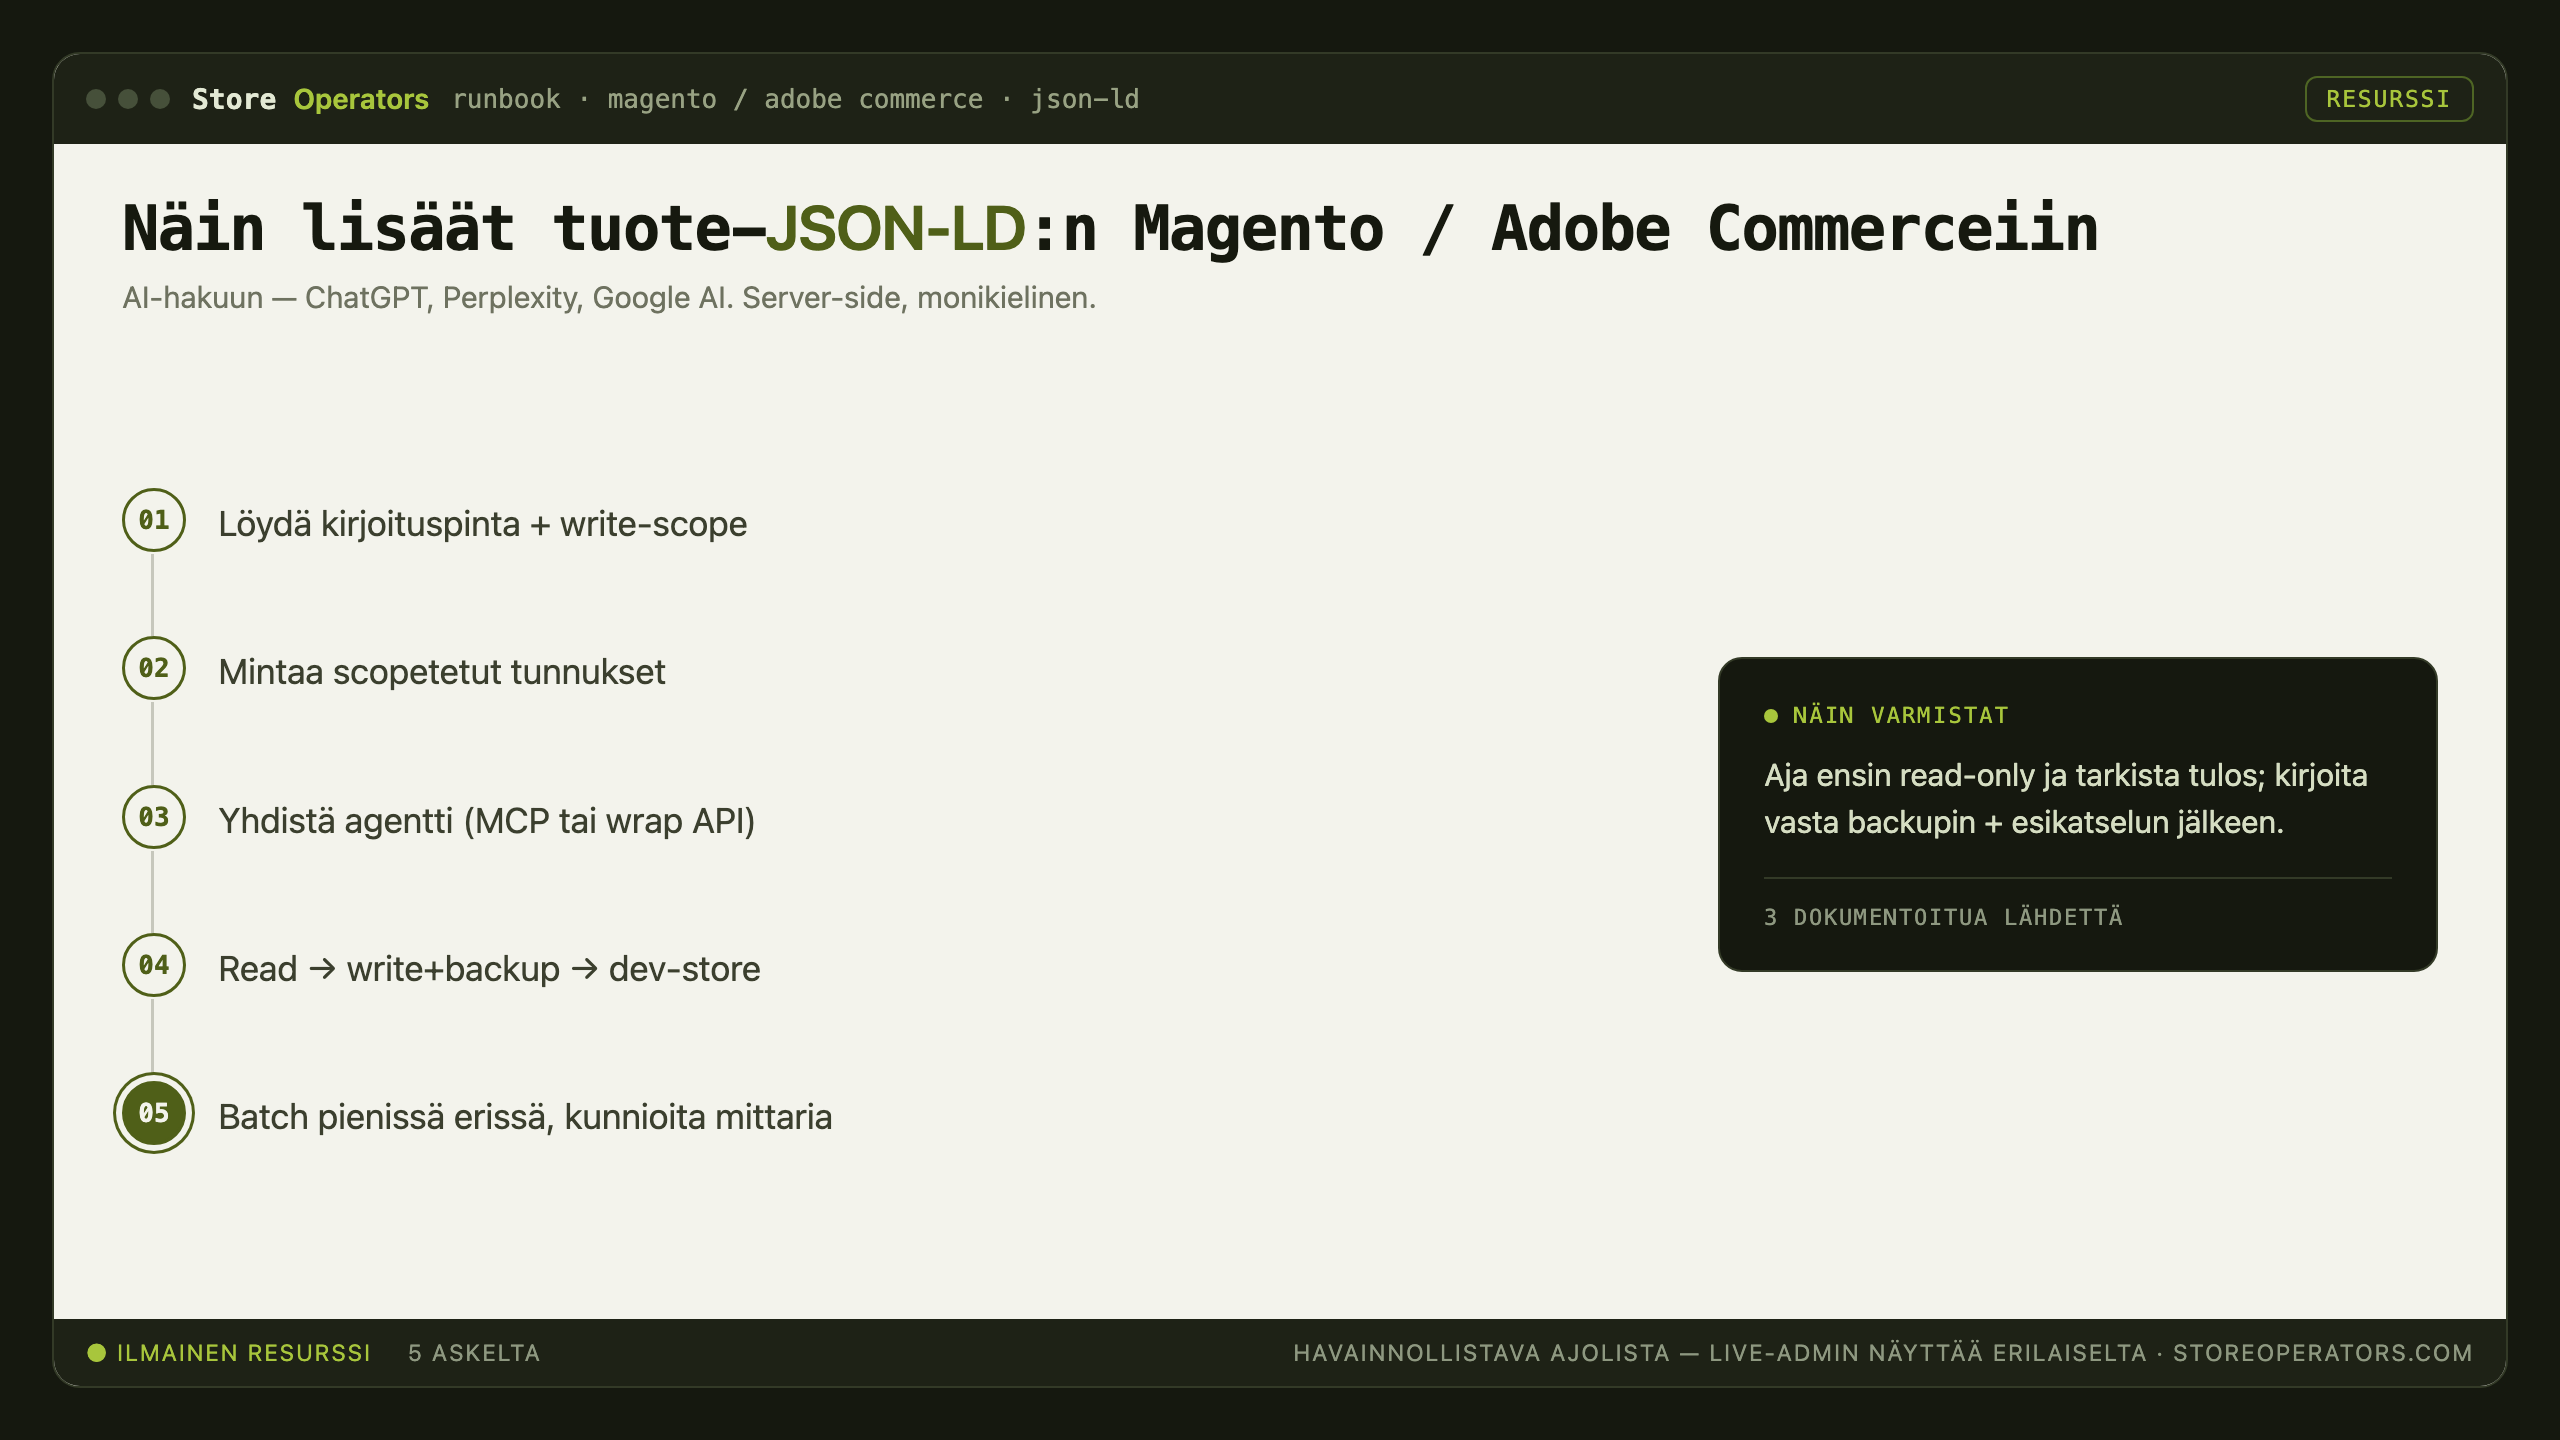
Task: Click the 'Aja ensin read-only' card paragraph
Action: coord(2065,798)
